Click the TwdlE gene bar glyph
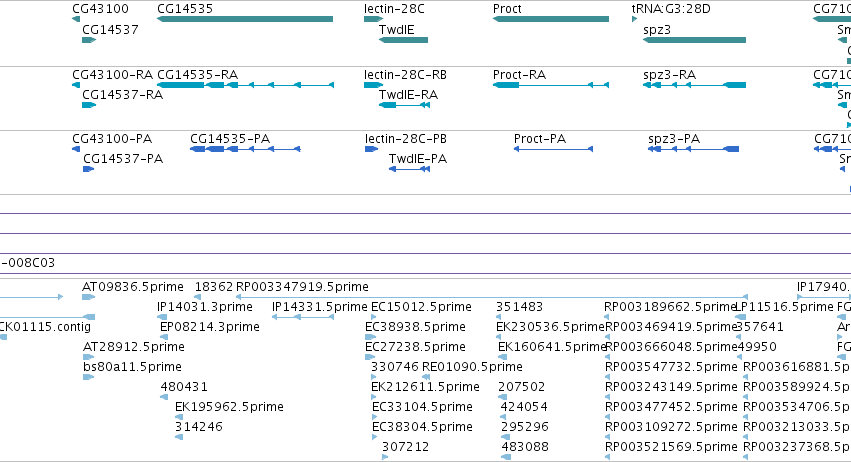 click(403, 40)
